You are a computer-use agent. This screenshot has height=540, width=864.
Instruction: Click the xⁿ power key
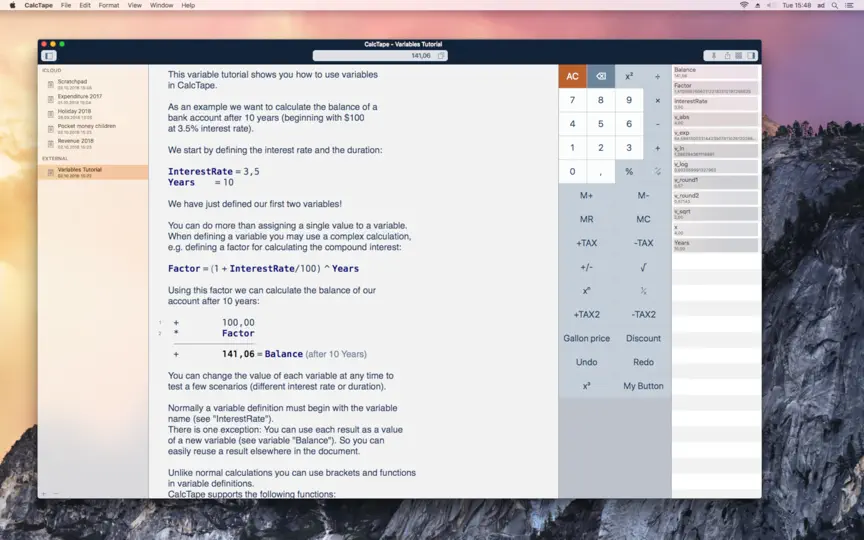[x=586, y=291]
